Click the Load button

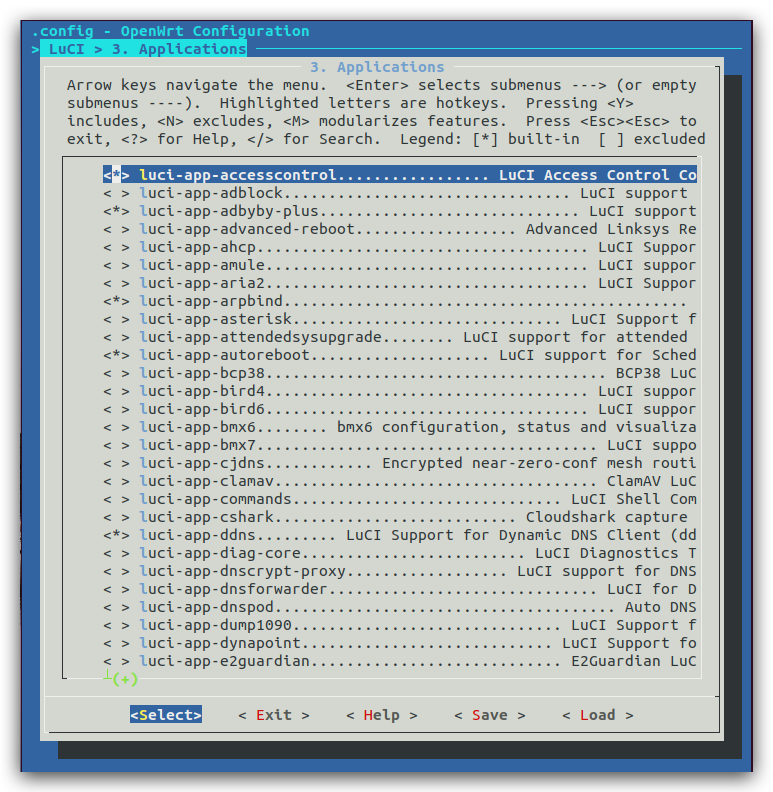597,715
